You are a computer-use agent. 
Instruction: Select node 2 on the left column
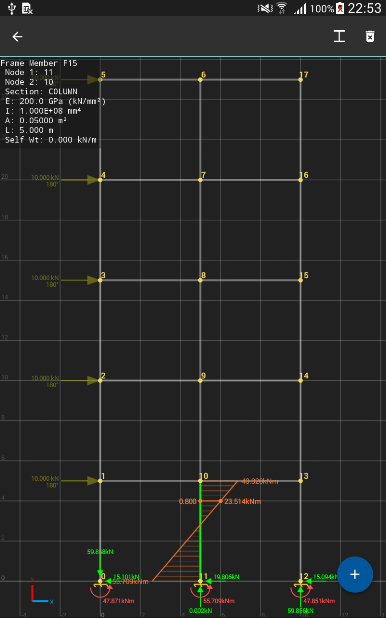(x=100, y=380)
